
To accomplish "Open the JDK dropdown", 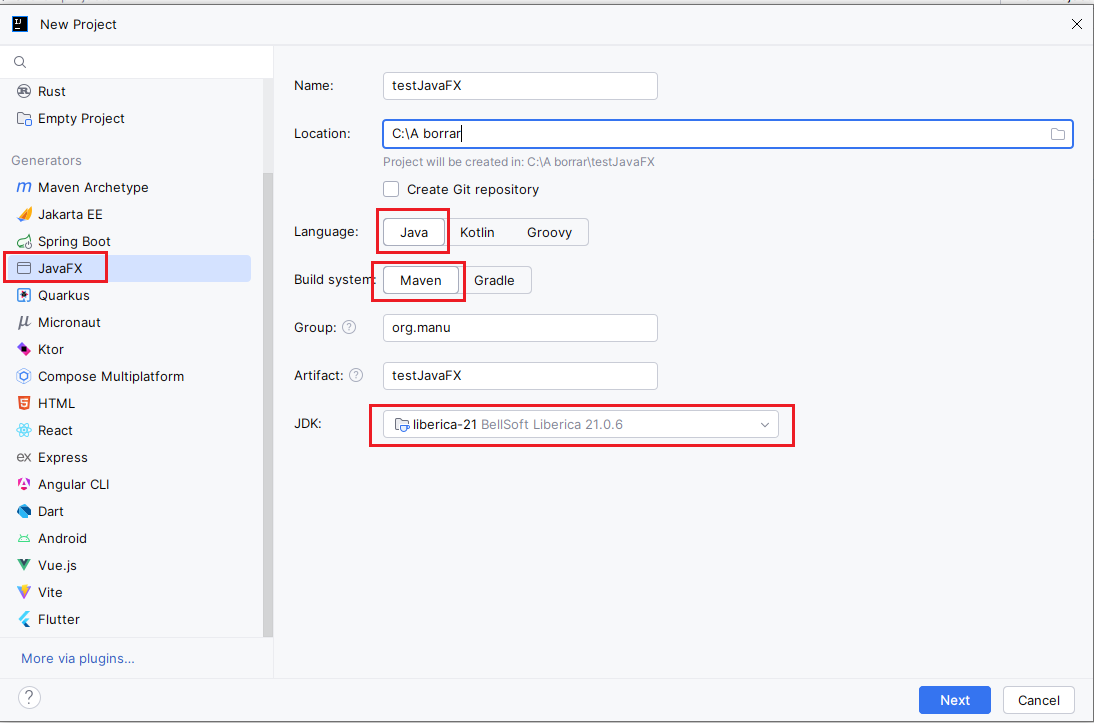I will tap(580, 424).
